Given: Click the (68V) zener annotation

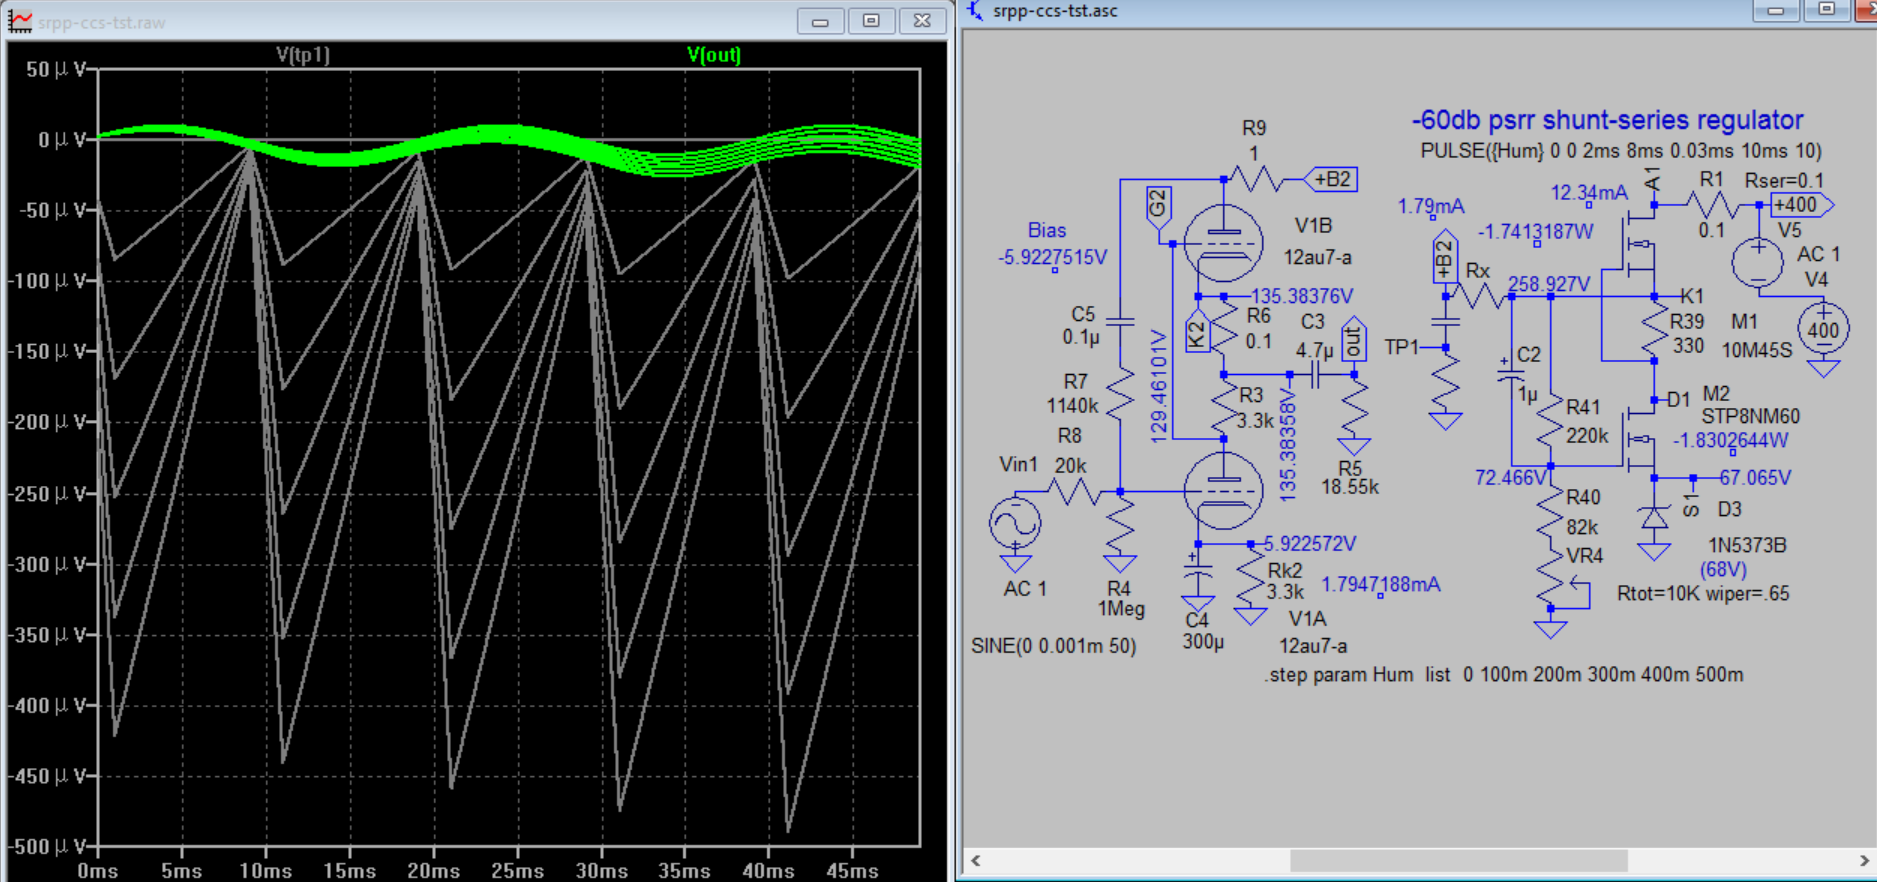Looking at the screenshot, I should (1723, 570).
